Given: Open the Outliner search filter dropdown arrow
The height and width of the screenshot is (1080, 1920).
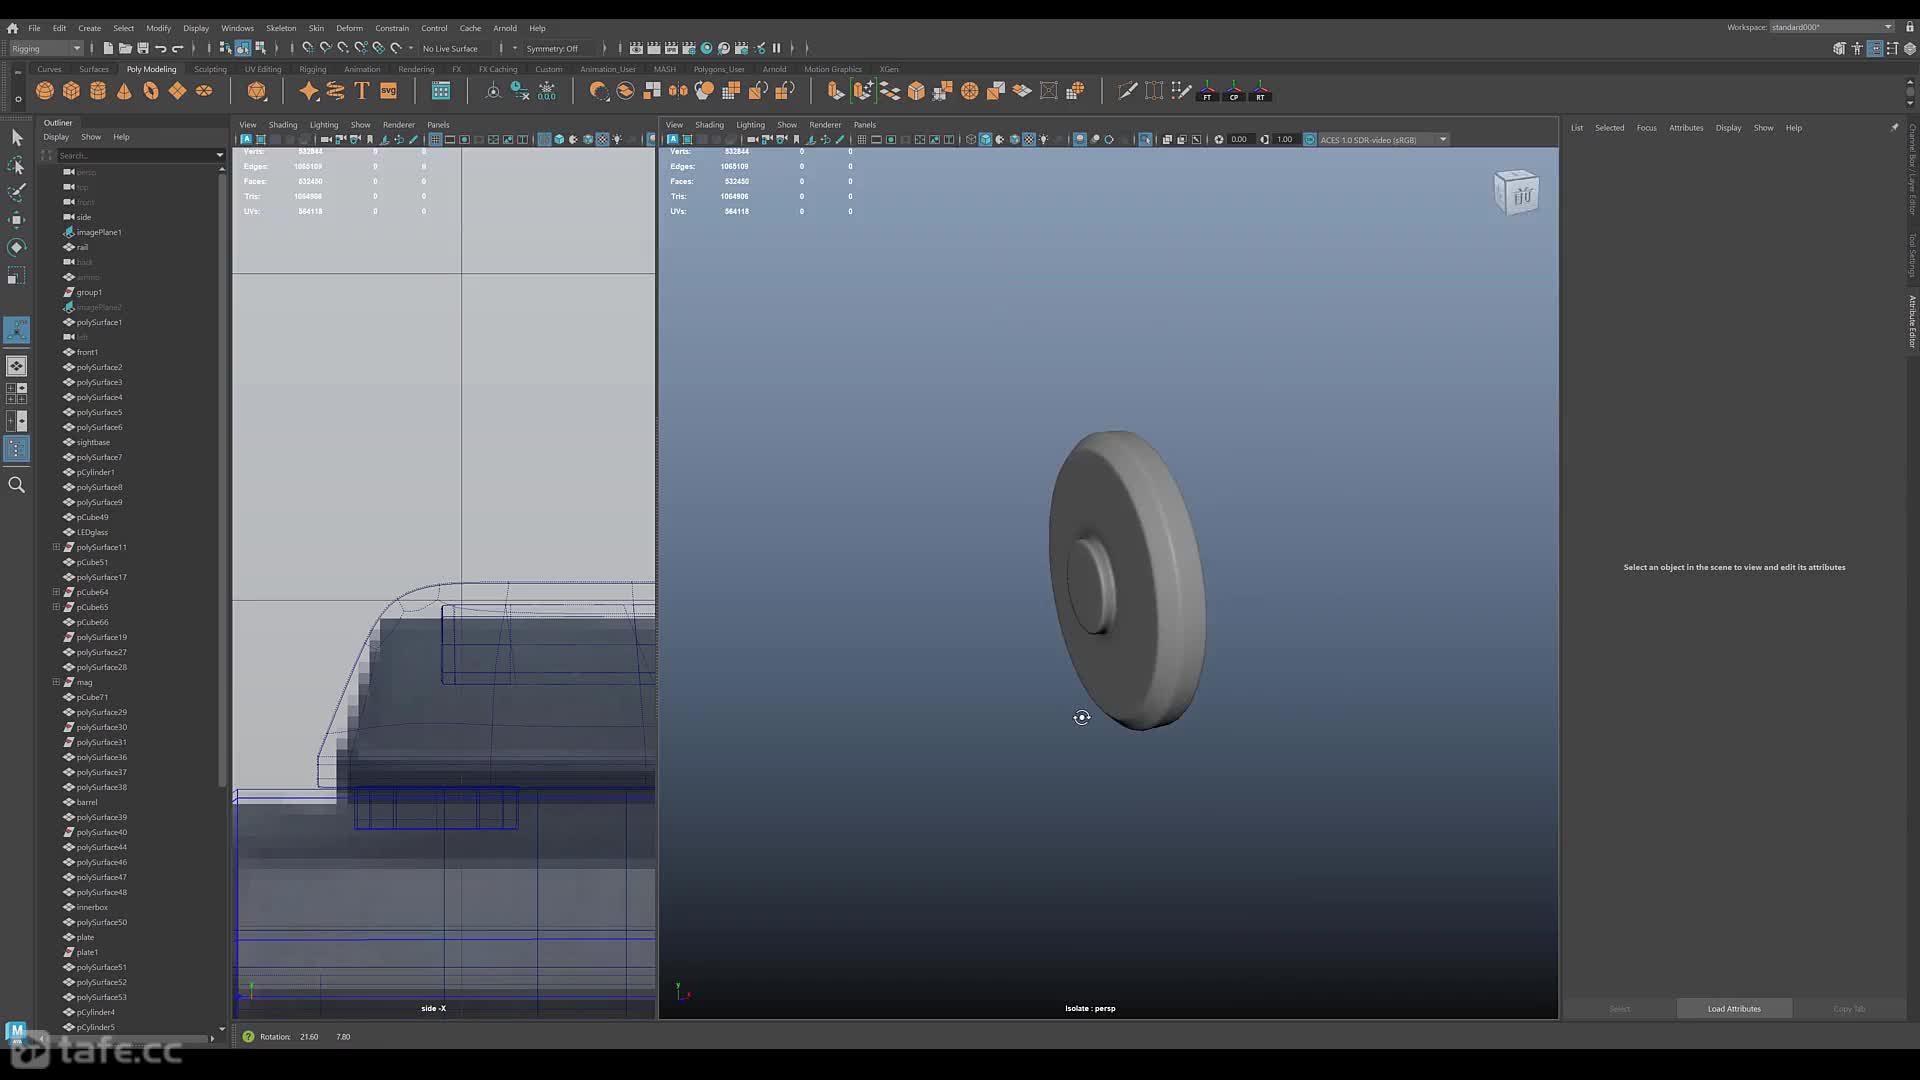Looking at the screenshot, I should point(220,155).
